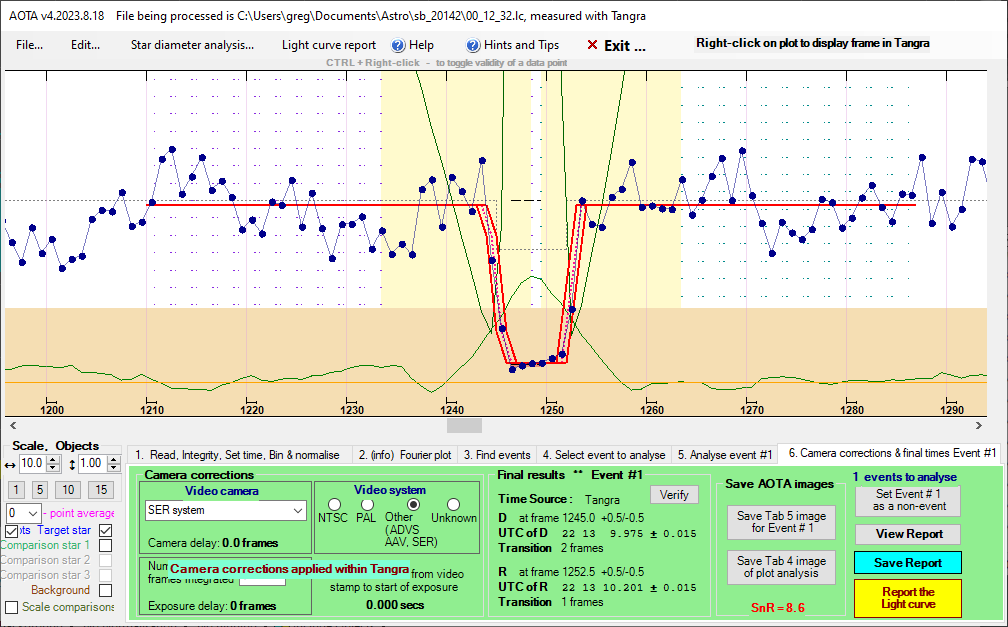Enable the Background checkbox
1008x627 pixels.
[106, 591]
